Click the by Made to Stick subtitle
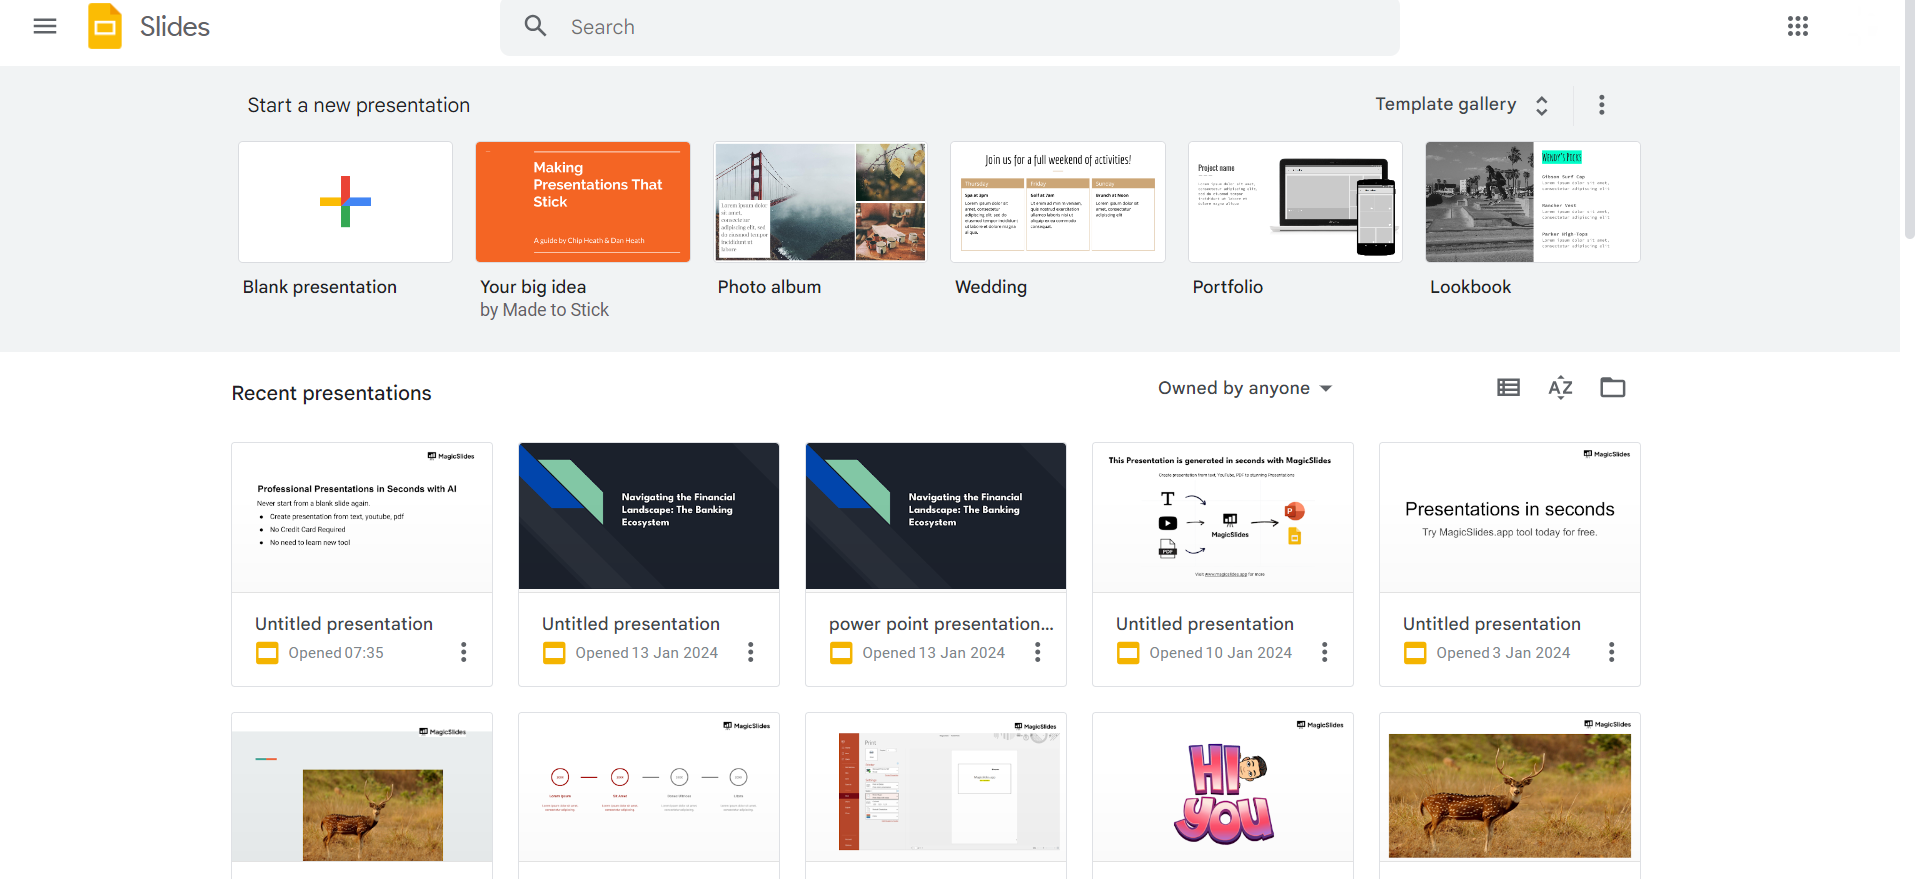The height and width of the screenshot is (879, 1919). tap(544, 310)
